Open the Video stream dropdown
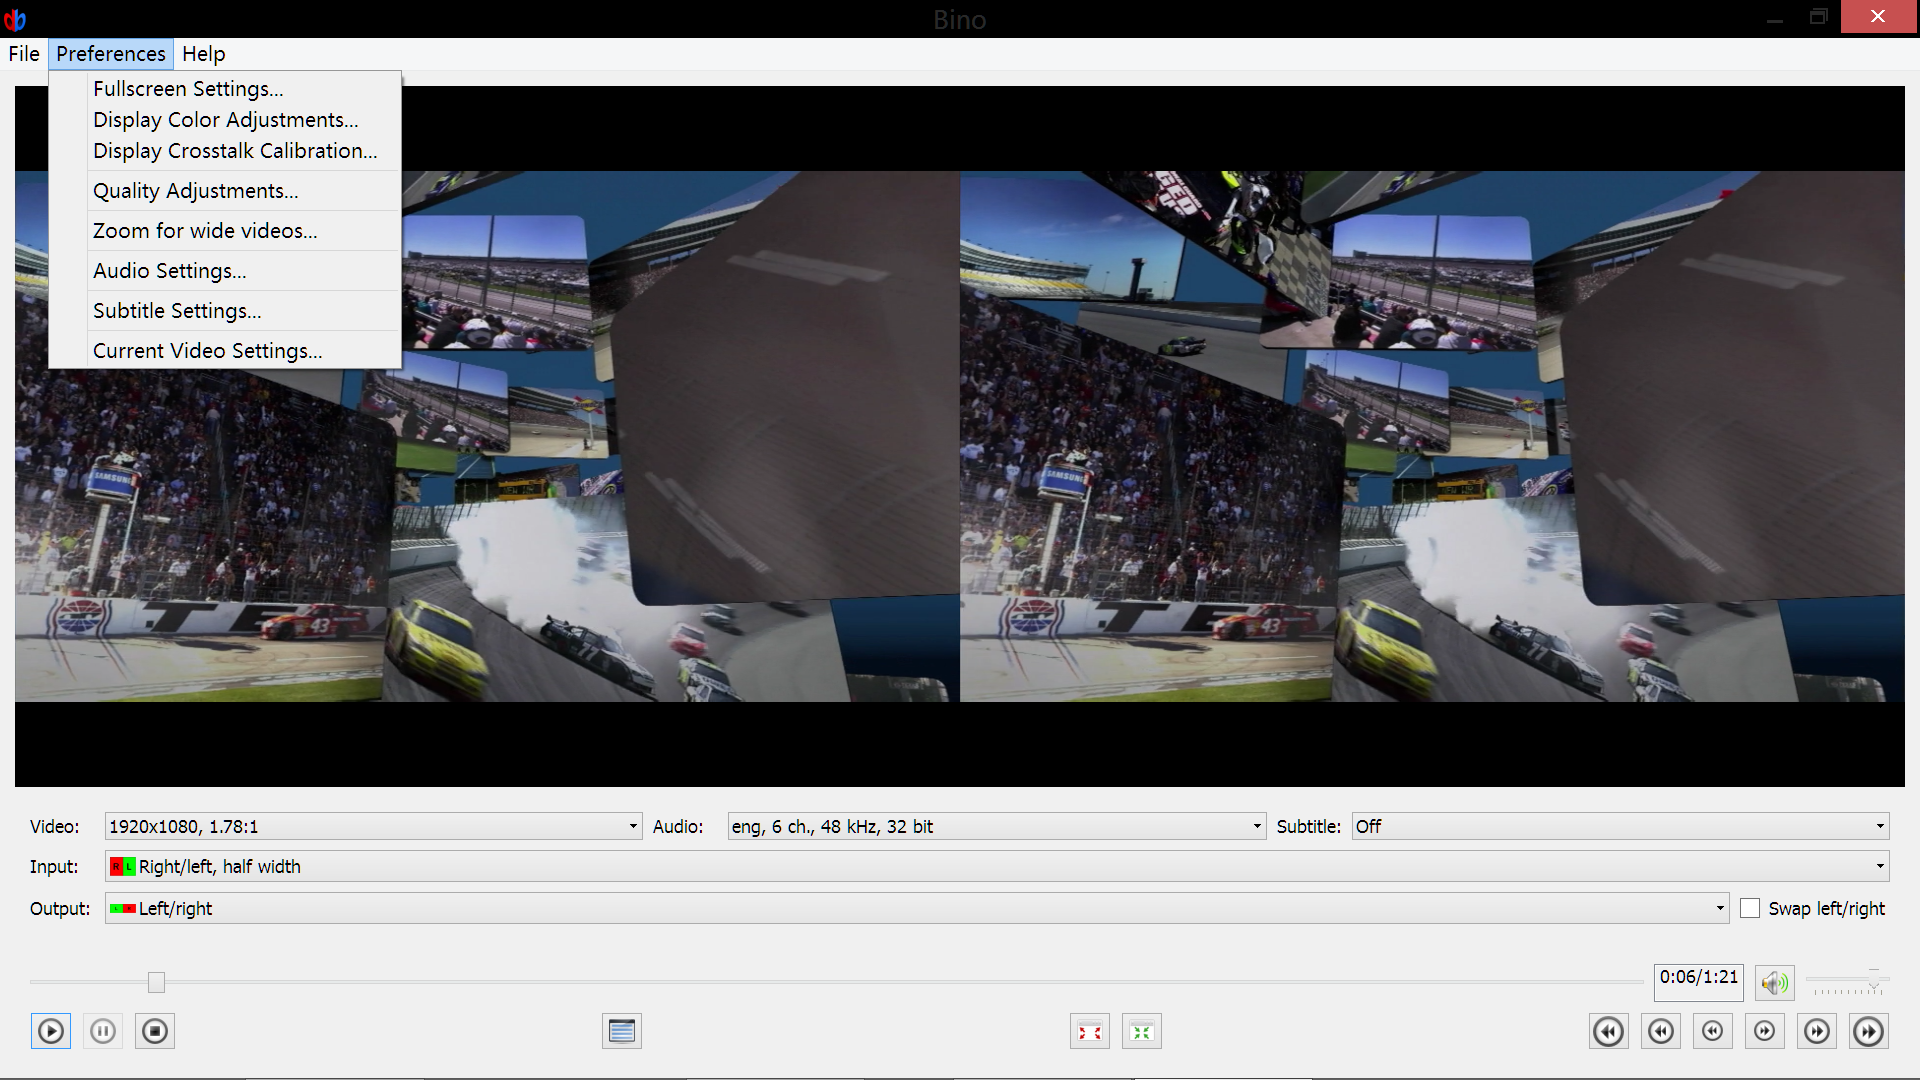 [373, 827]
